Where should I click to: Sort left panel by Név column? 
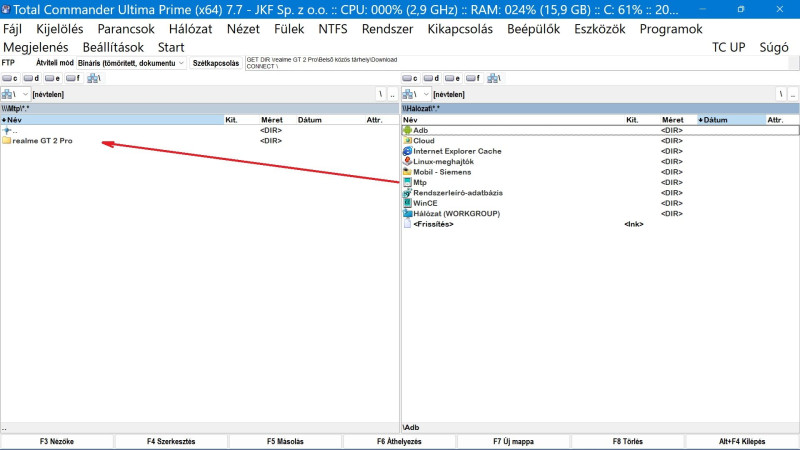(x=112, y=120)
